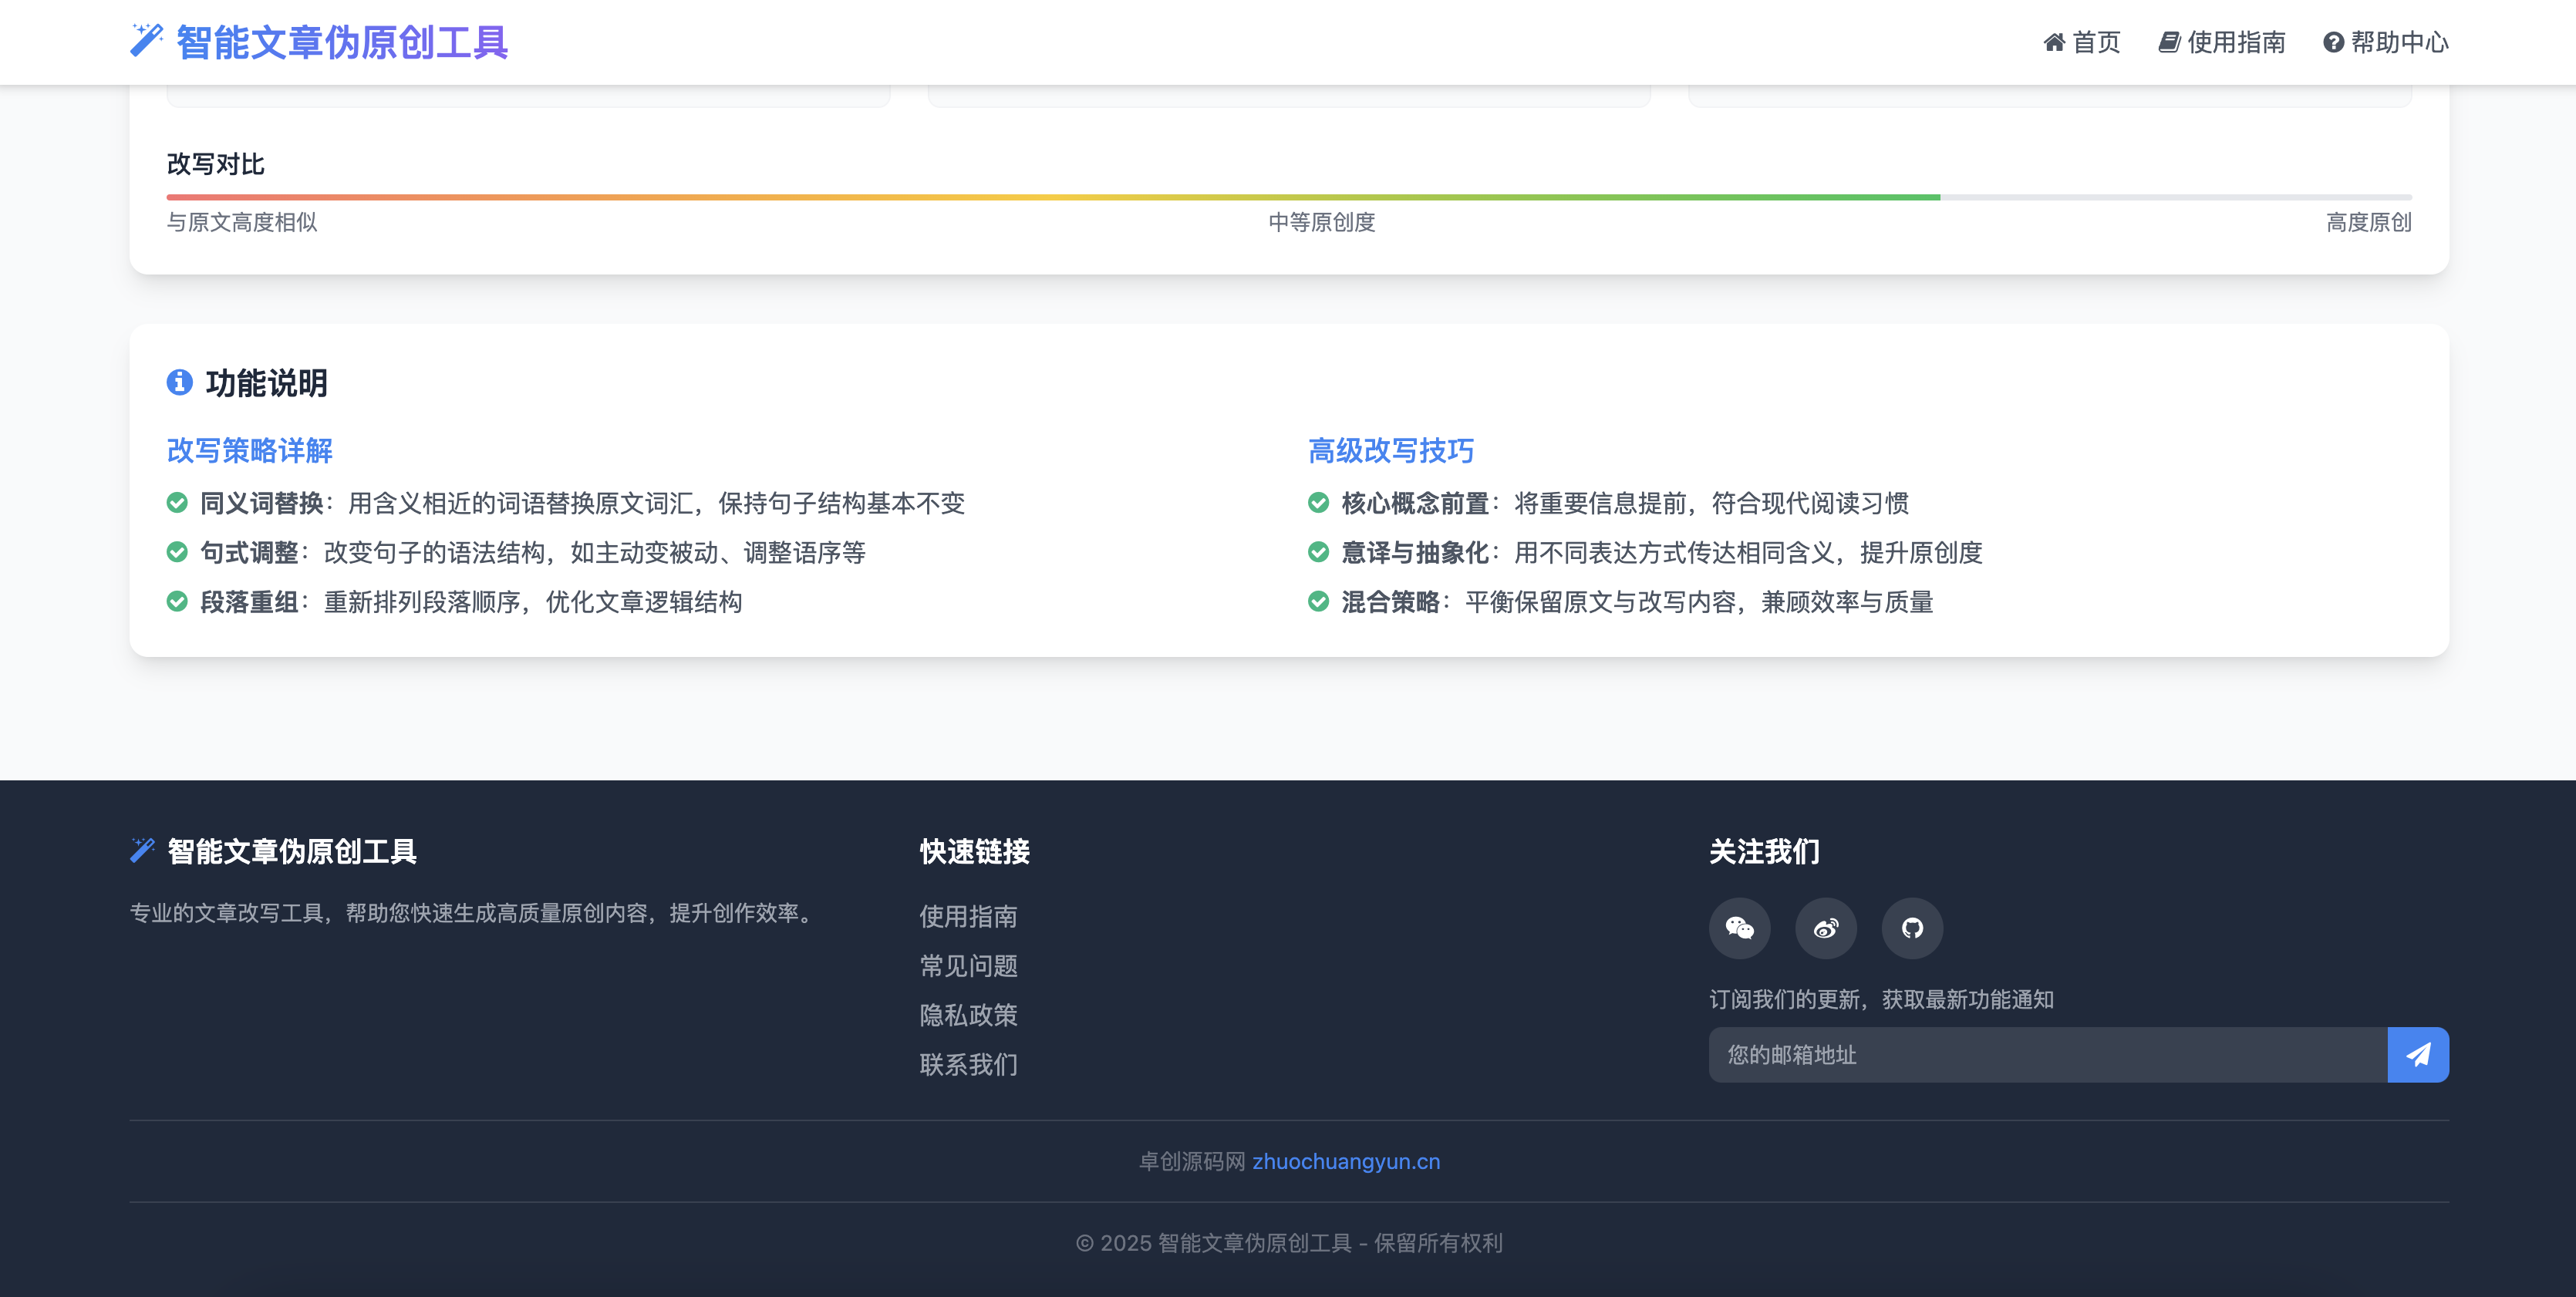Click green check icon beside 核心概念前置
Image resolution: width=2576 pixels, height=1297 pixels.
pos(1318,503)
